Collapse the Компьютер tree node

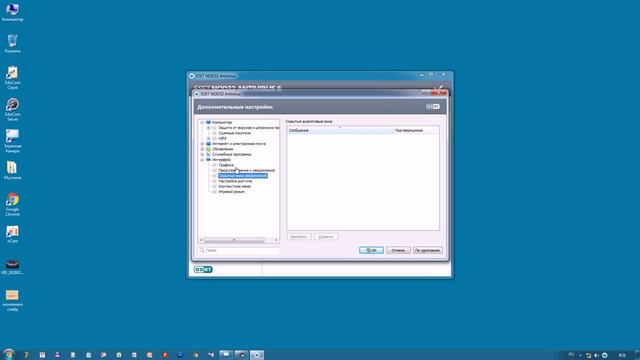point(202,122)
